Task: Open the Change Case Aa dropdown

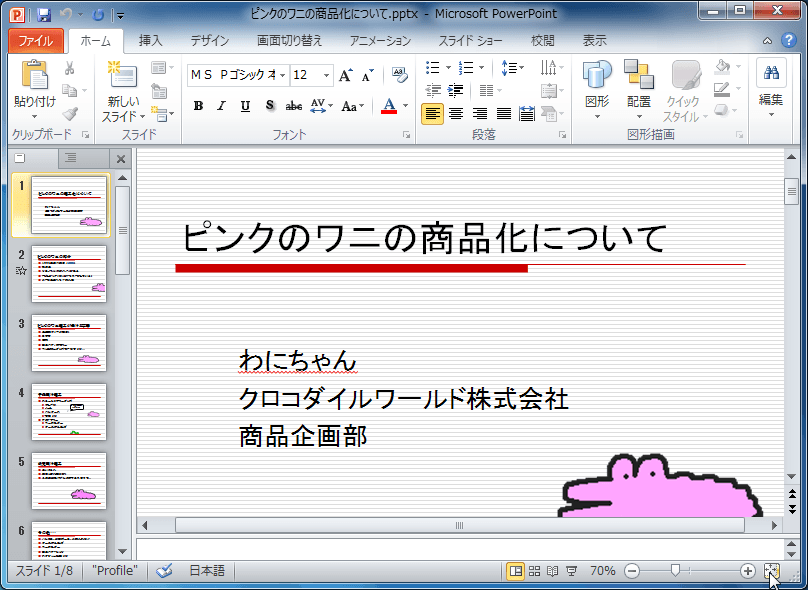Action: pos(353,106)
